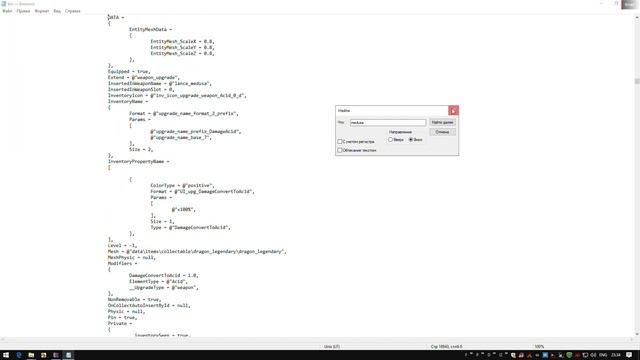This screenshot has width=640, height=360.
Task: Open the Справка menu
Action: click(x=73, y=11)
